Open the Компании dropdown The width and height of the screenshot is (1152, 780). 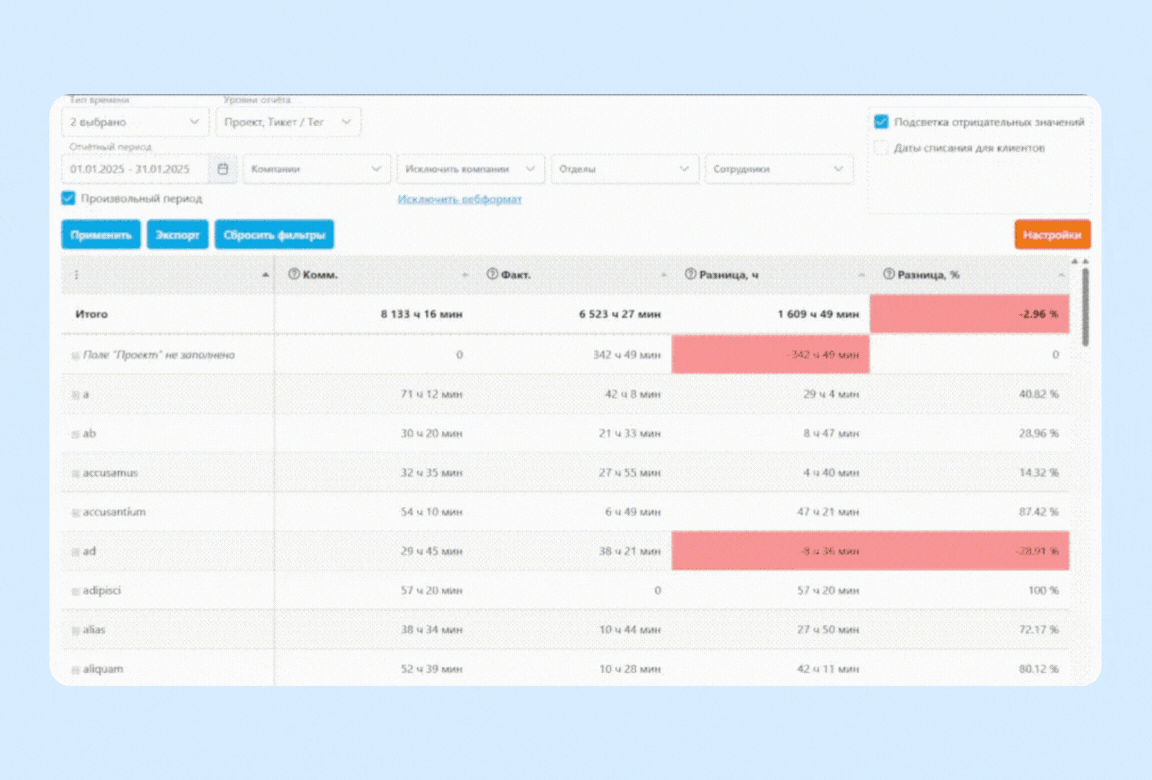(317, 169)
